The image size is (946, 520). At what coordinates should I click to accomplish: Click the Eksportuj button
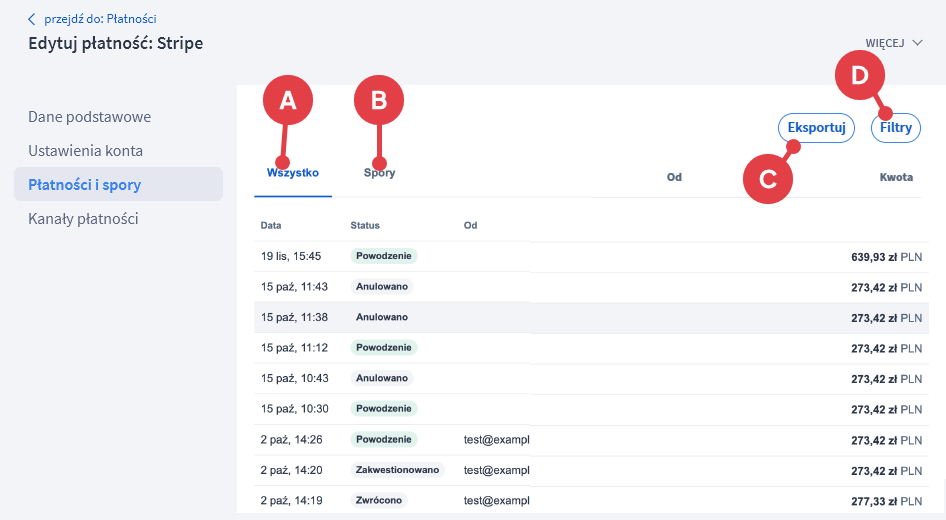click(816, 128)
